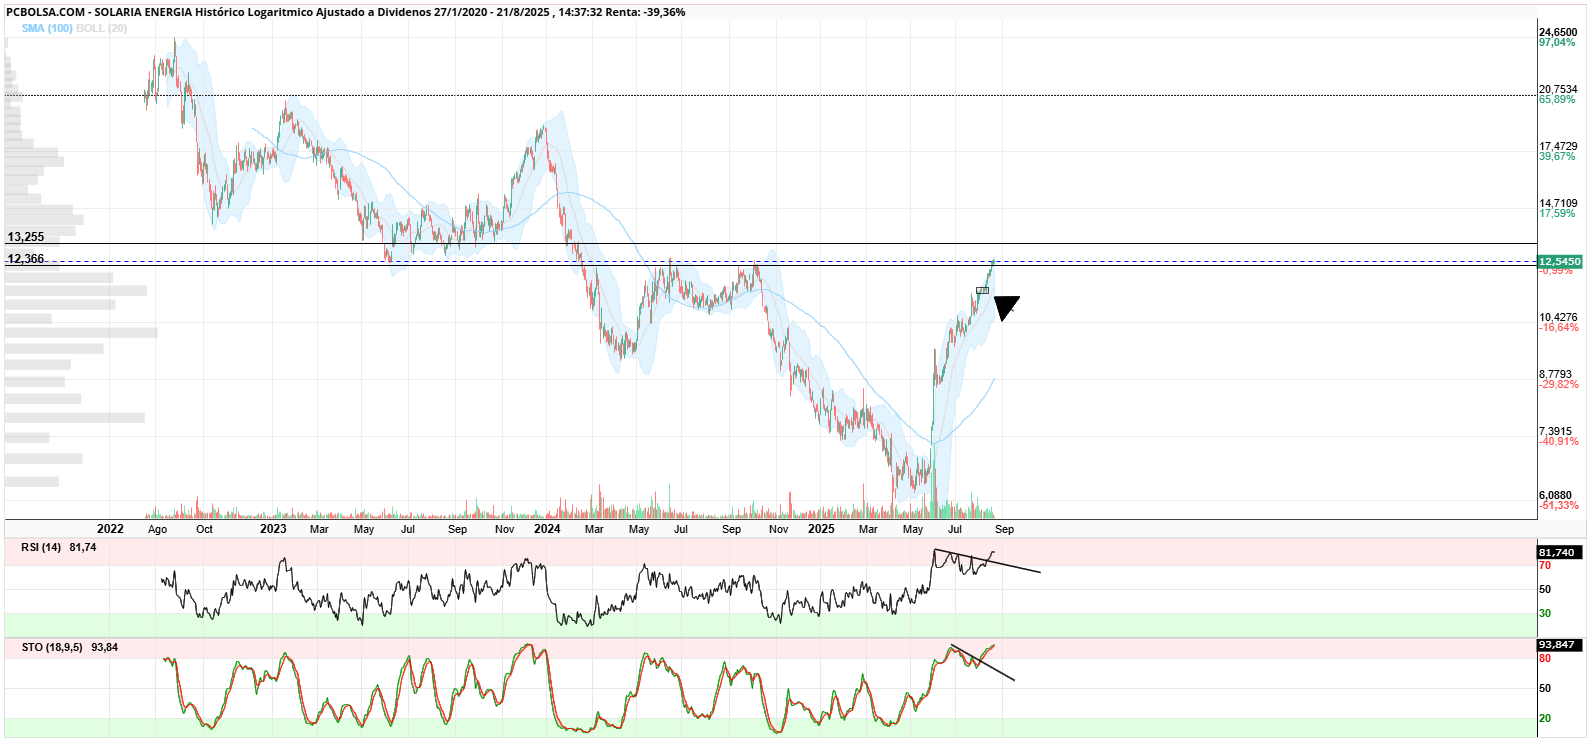The image size is (1591, 742).
Task: Click the 39,67% percentage label
Action: [x=1557, y=157]
